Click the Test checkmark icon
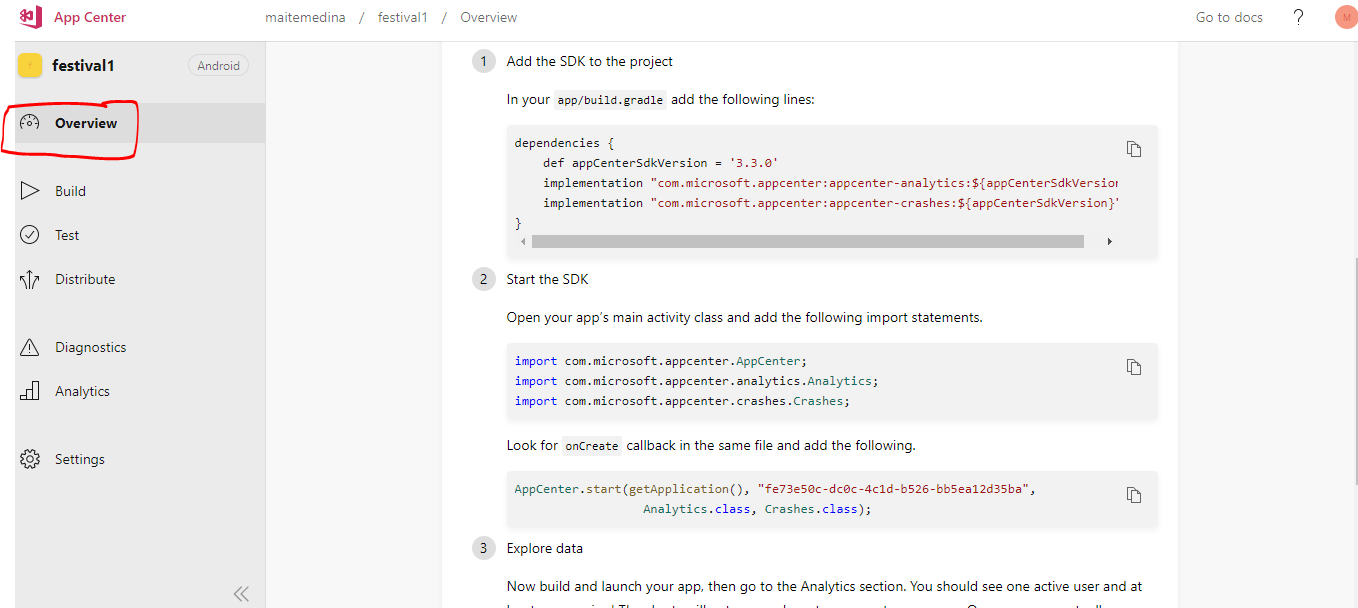The height and width of the screenshot is (608, 1358). coord(29,235)
